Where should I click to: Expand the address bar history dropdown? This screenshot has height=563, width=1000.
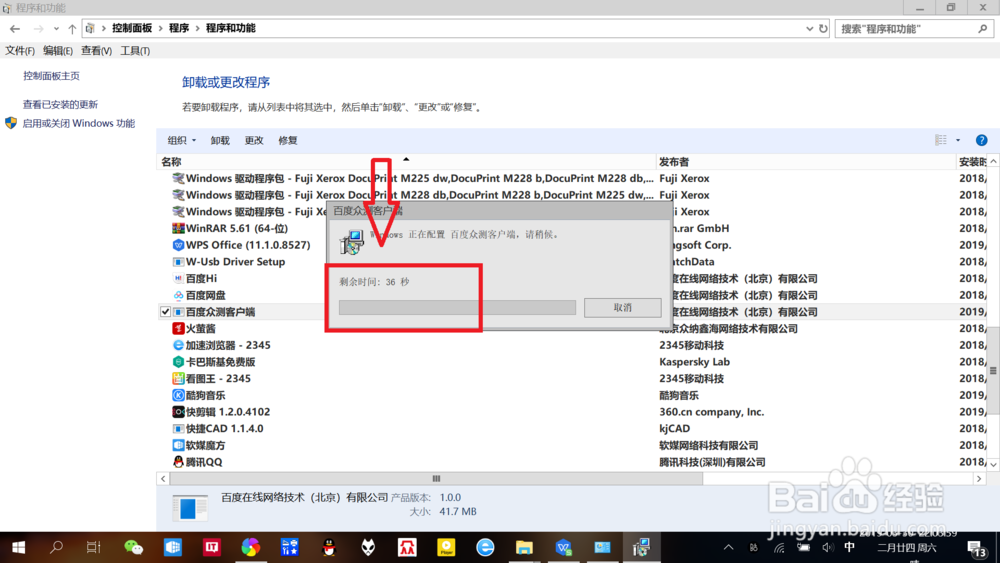[809, 29]
